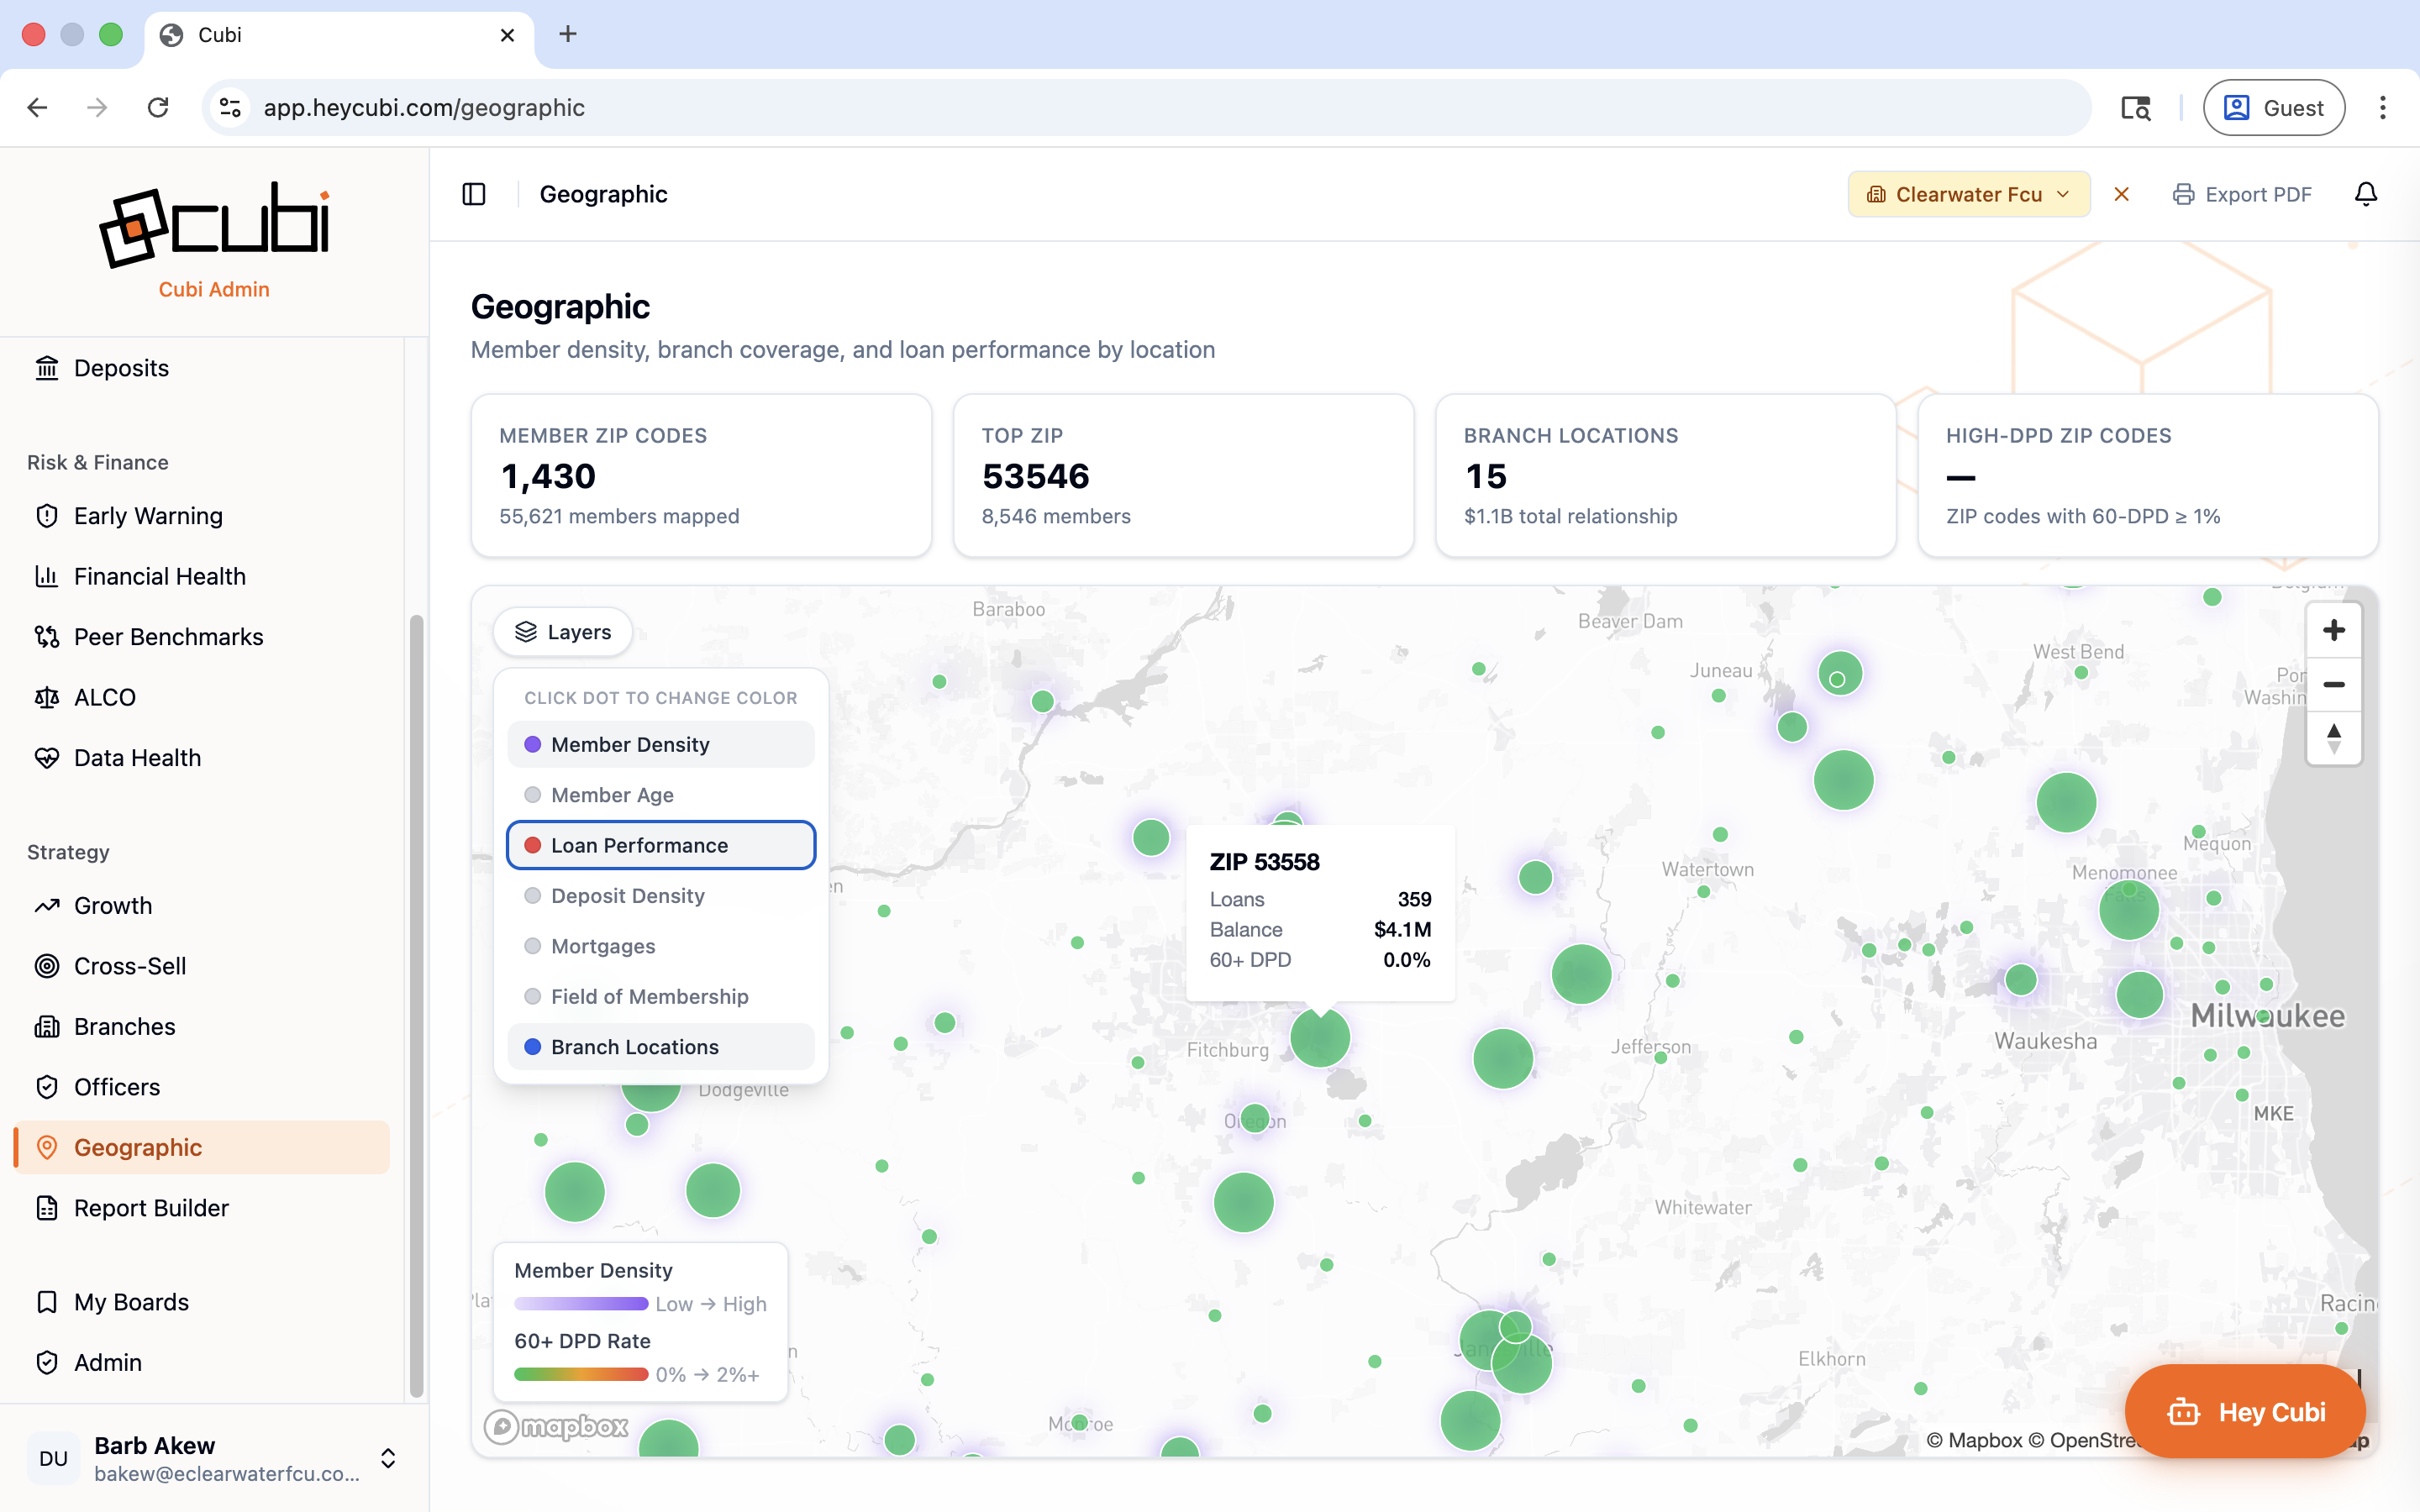
Task: Open the Layers panel button
Action: [563, 632]
